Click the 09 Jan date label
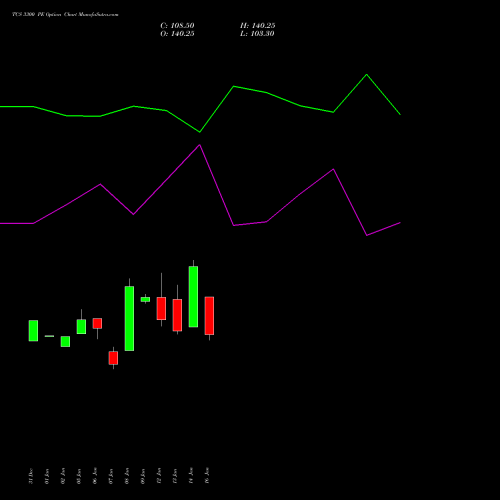500x500 pixels. pos(143,476)
